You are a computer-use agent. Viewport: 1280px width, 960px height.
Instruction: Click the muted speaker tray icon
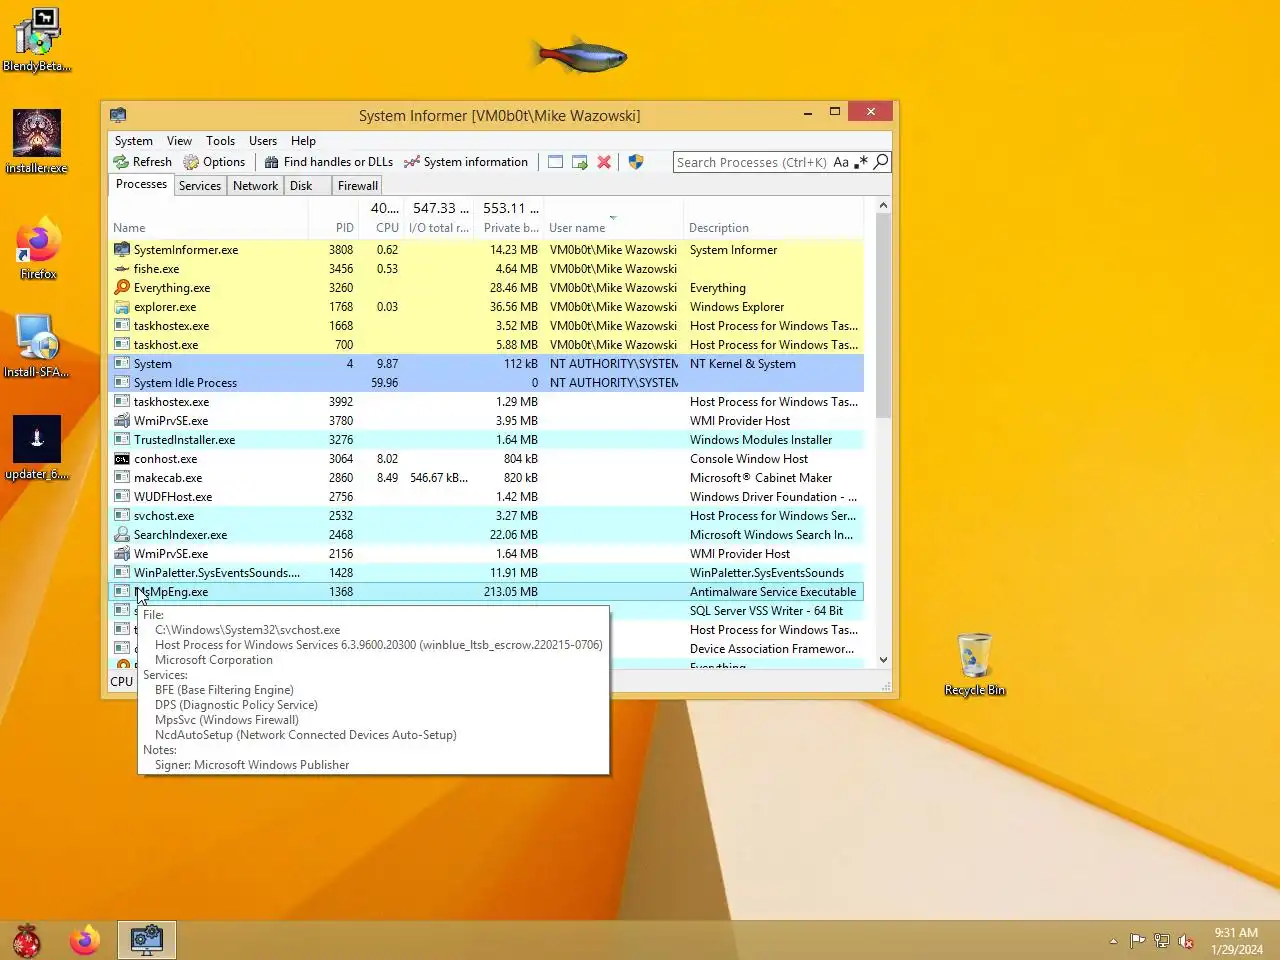click(x=1186, y=941)
